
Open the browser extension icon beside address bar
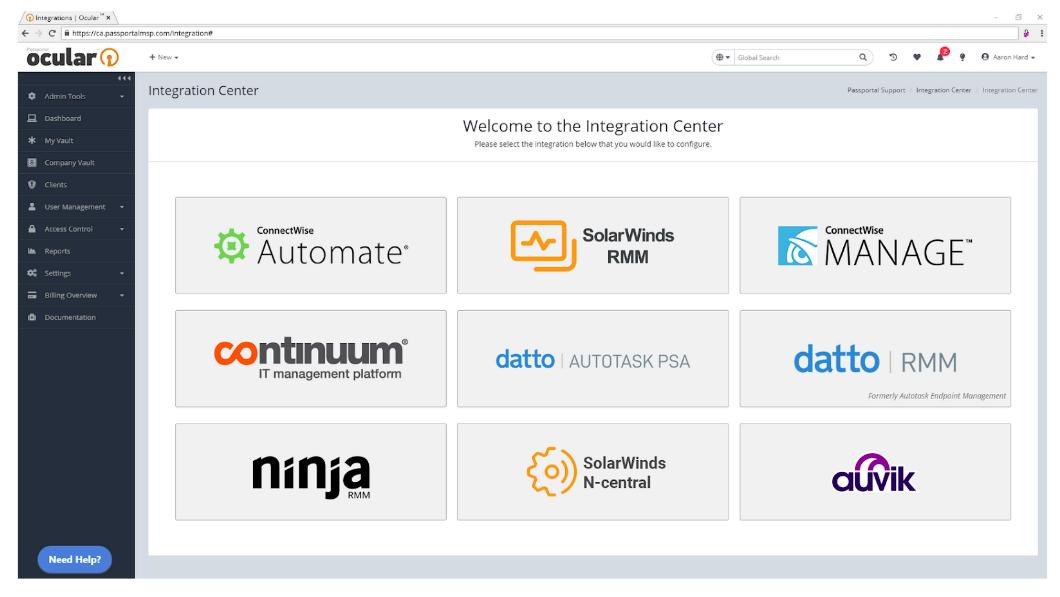click(x=1026, y=33)
